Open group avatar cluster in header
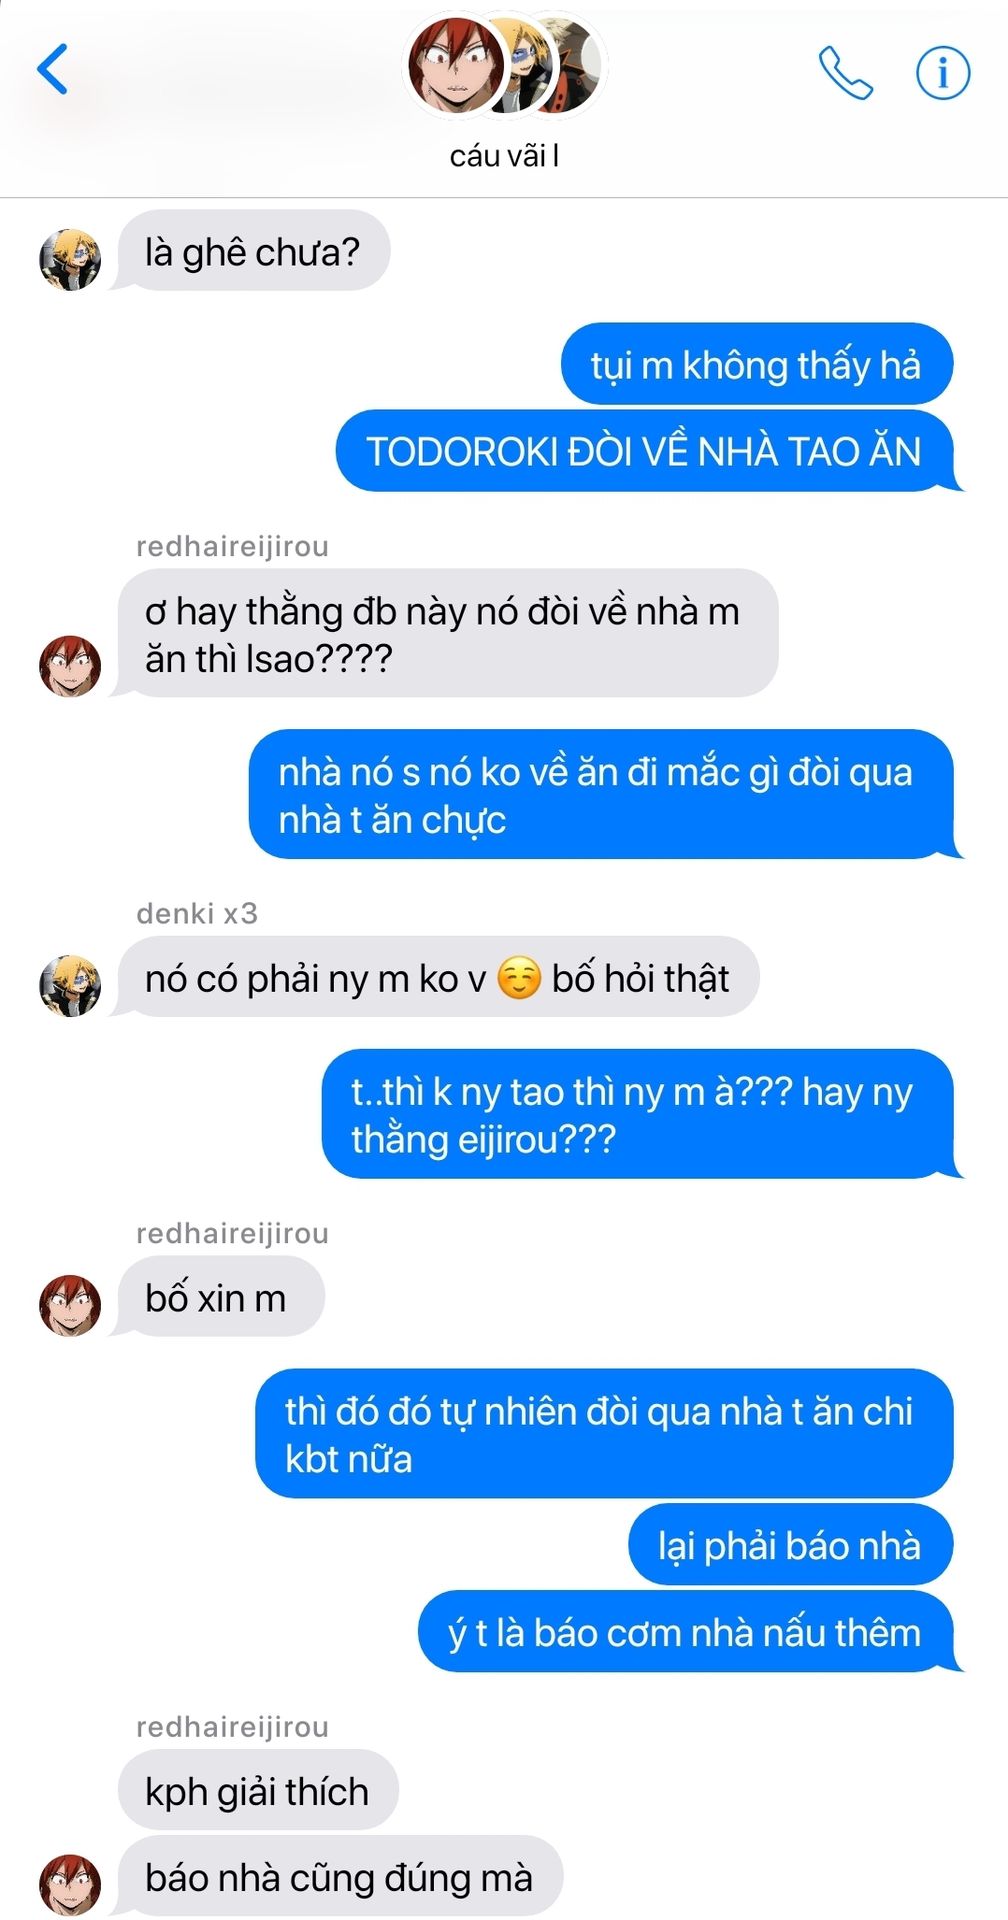This screenshot has height=1920, width=1008. point(504,65)
